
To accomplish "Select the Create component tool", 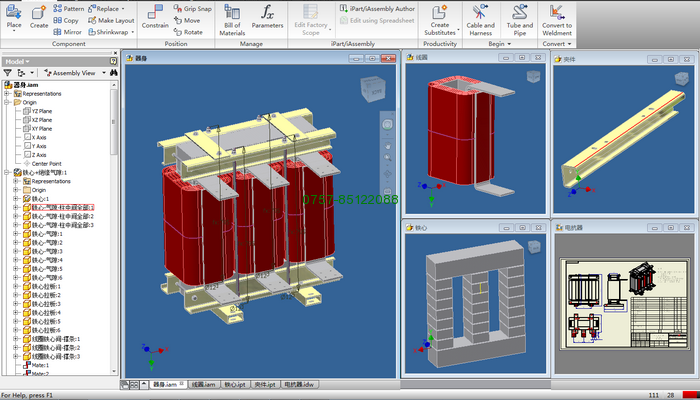I will pos(39,14).
